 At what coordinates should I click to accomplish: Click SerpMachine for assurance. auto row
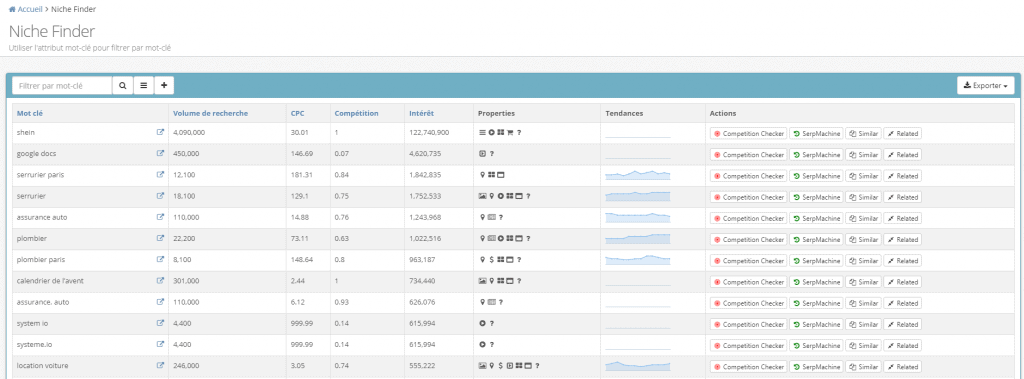point(816,303)
